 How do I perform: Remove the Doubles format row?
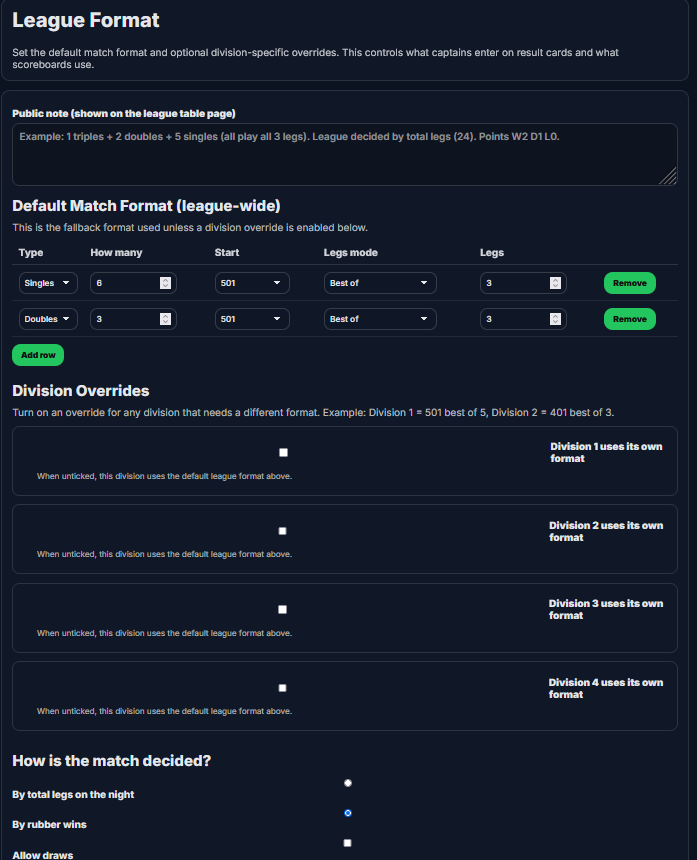629,319
